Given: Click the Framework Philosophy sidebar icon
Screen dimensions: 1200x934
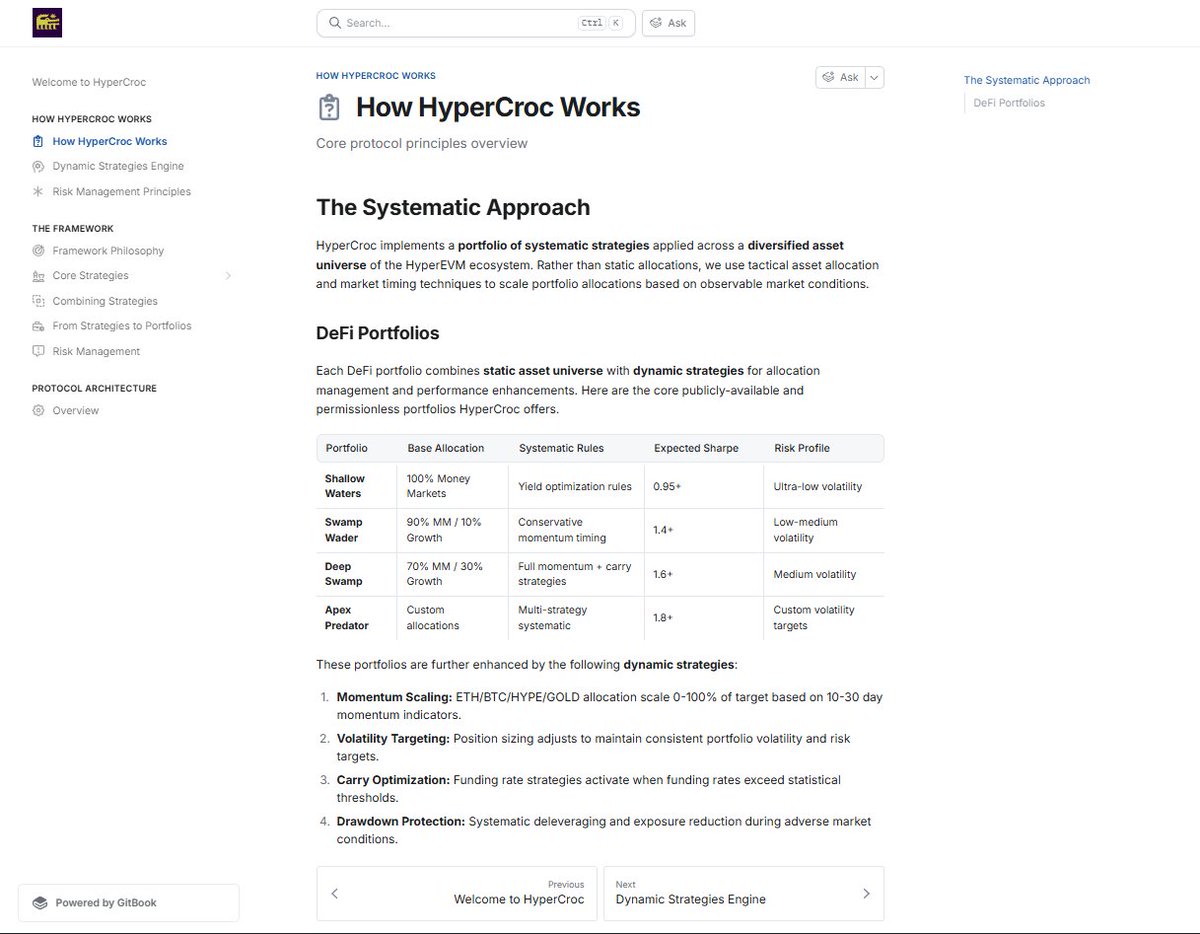Looking at the screenshot, I should click(x=38, y=251).
